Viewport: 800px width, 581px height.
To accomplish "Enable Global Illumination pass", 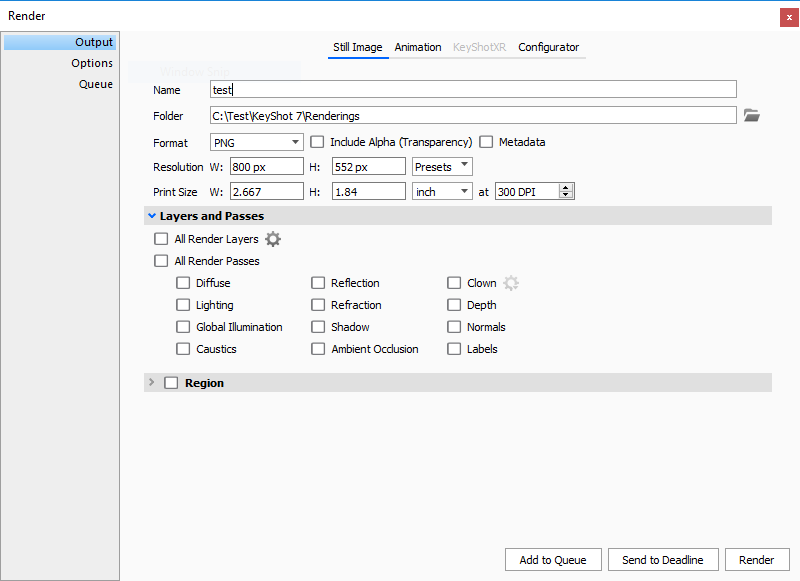I will coord(183,326).
